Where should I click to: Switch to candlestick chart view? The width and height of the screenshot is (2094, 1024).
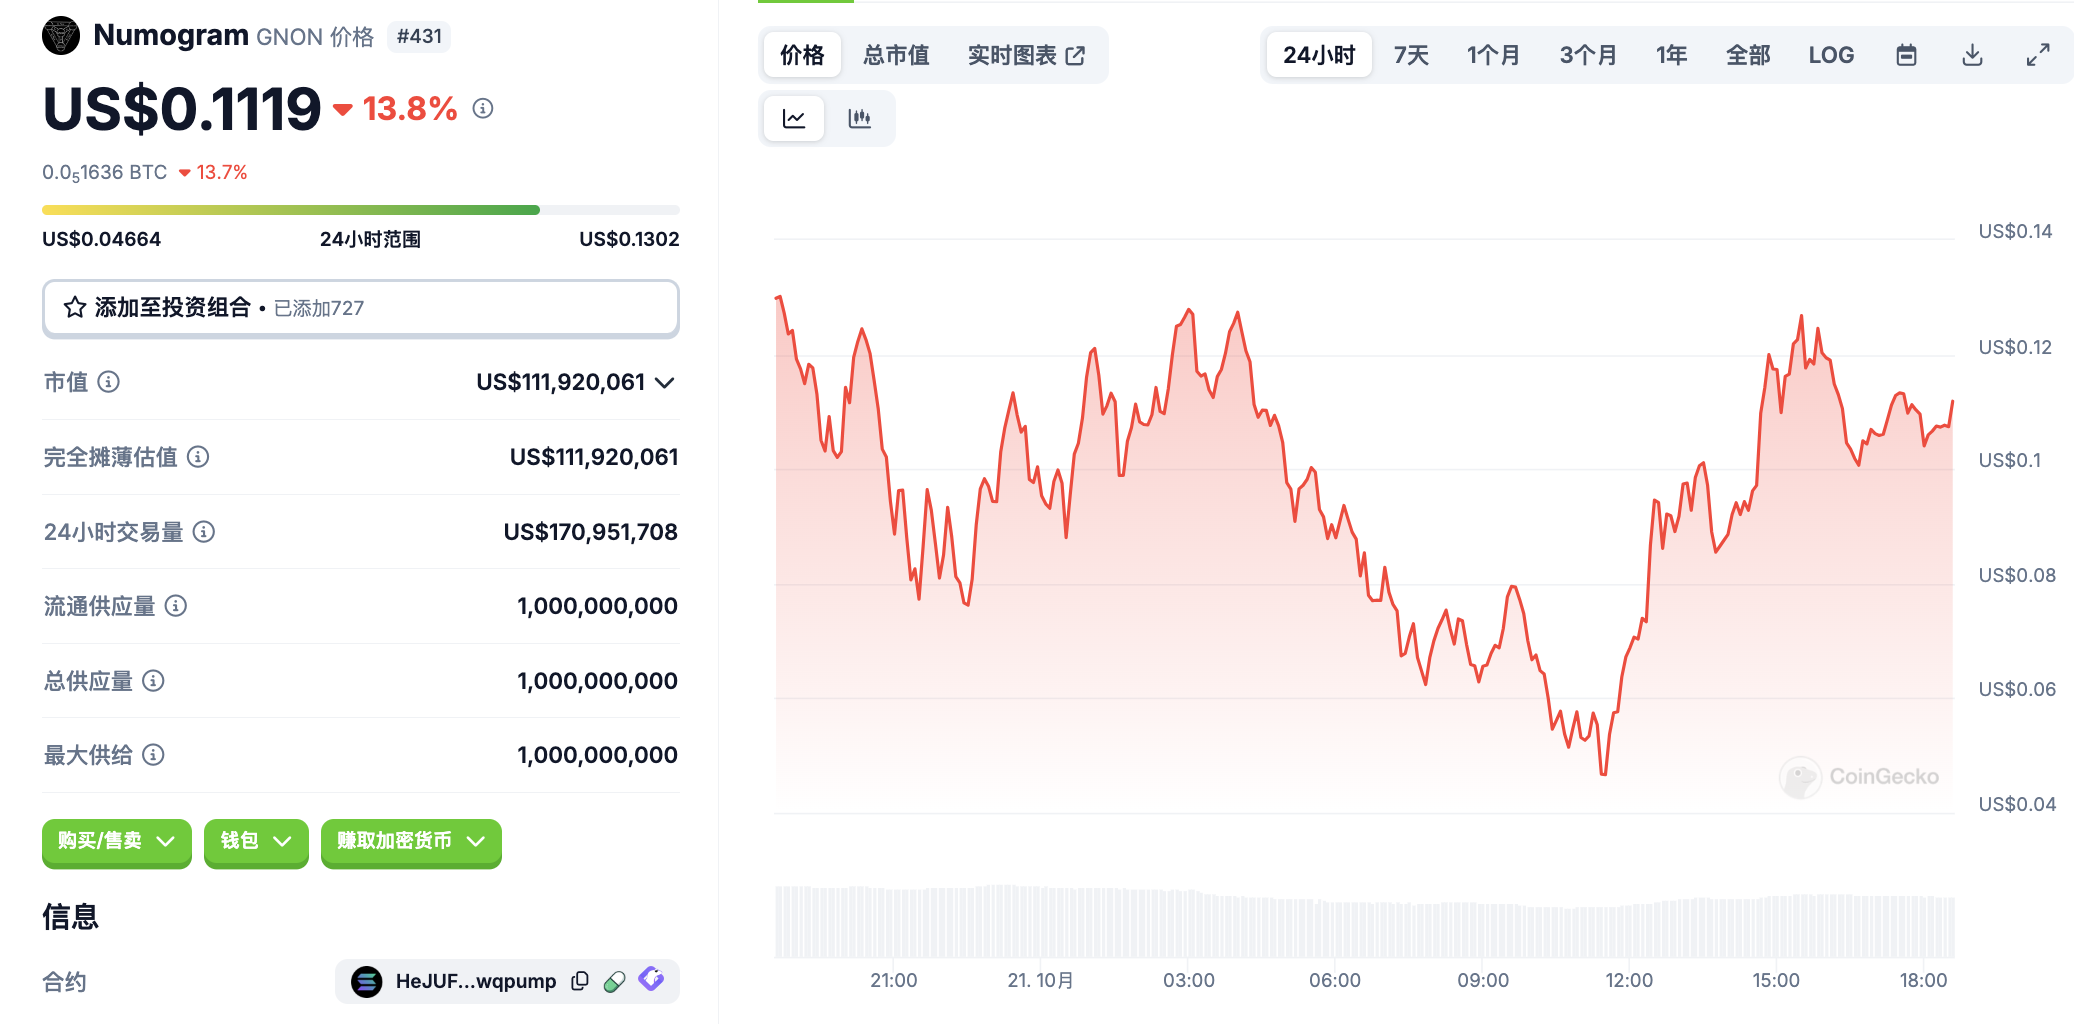[x=859, y=119]
